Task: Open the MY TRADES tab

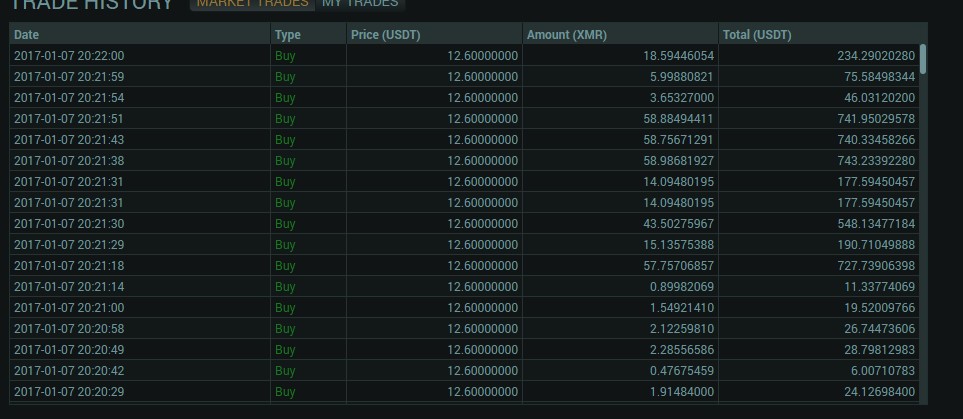Action: click(360, 4)
